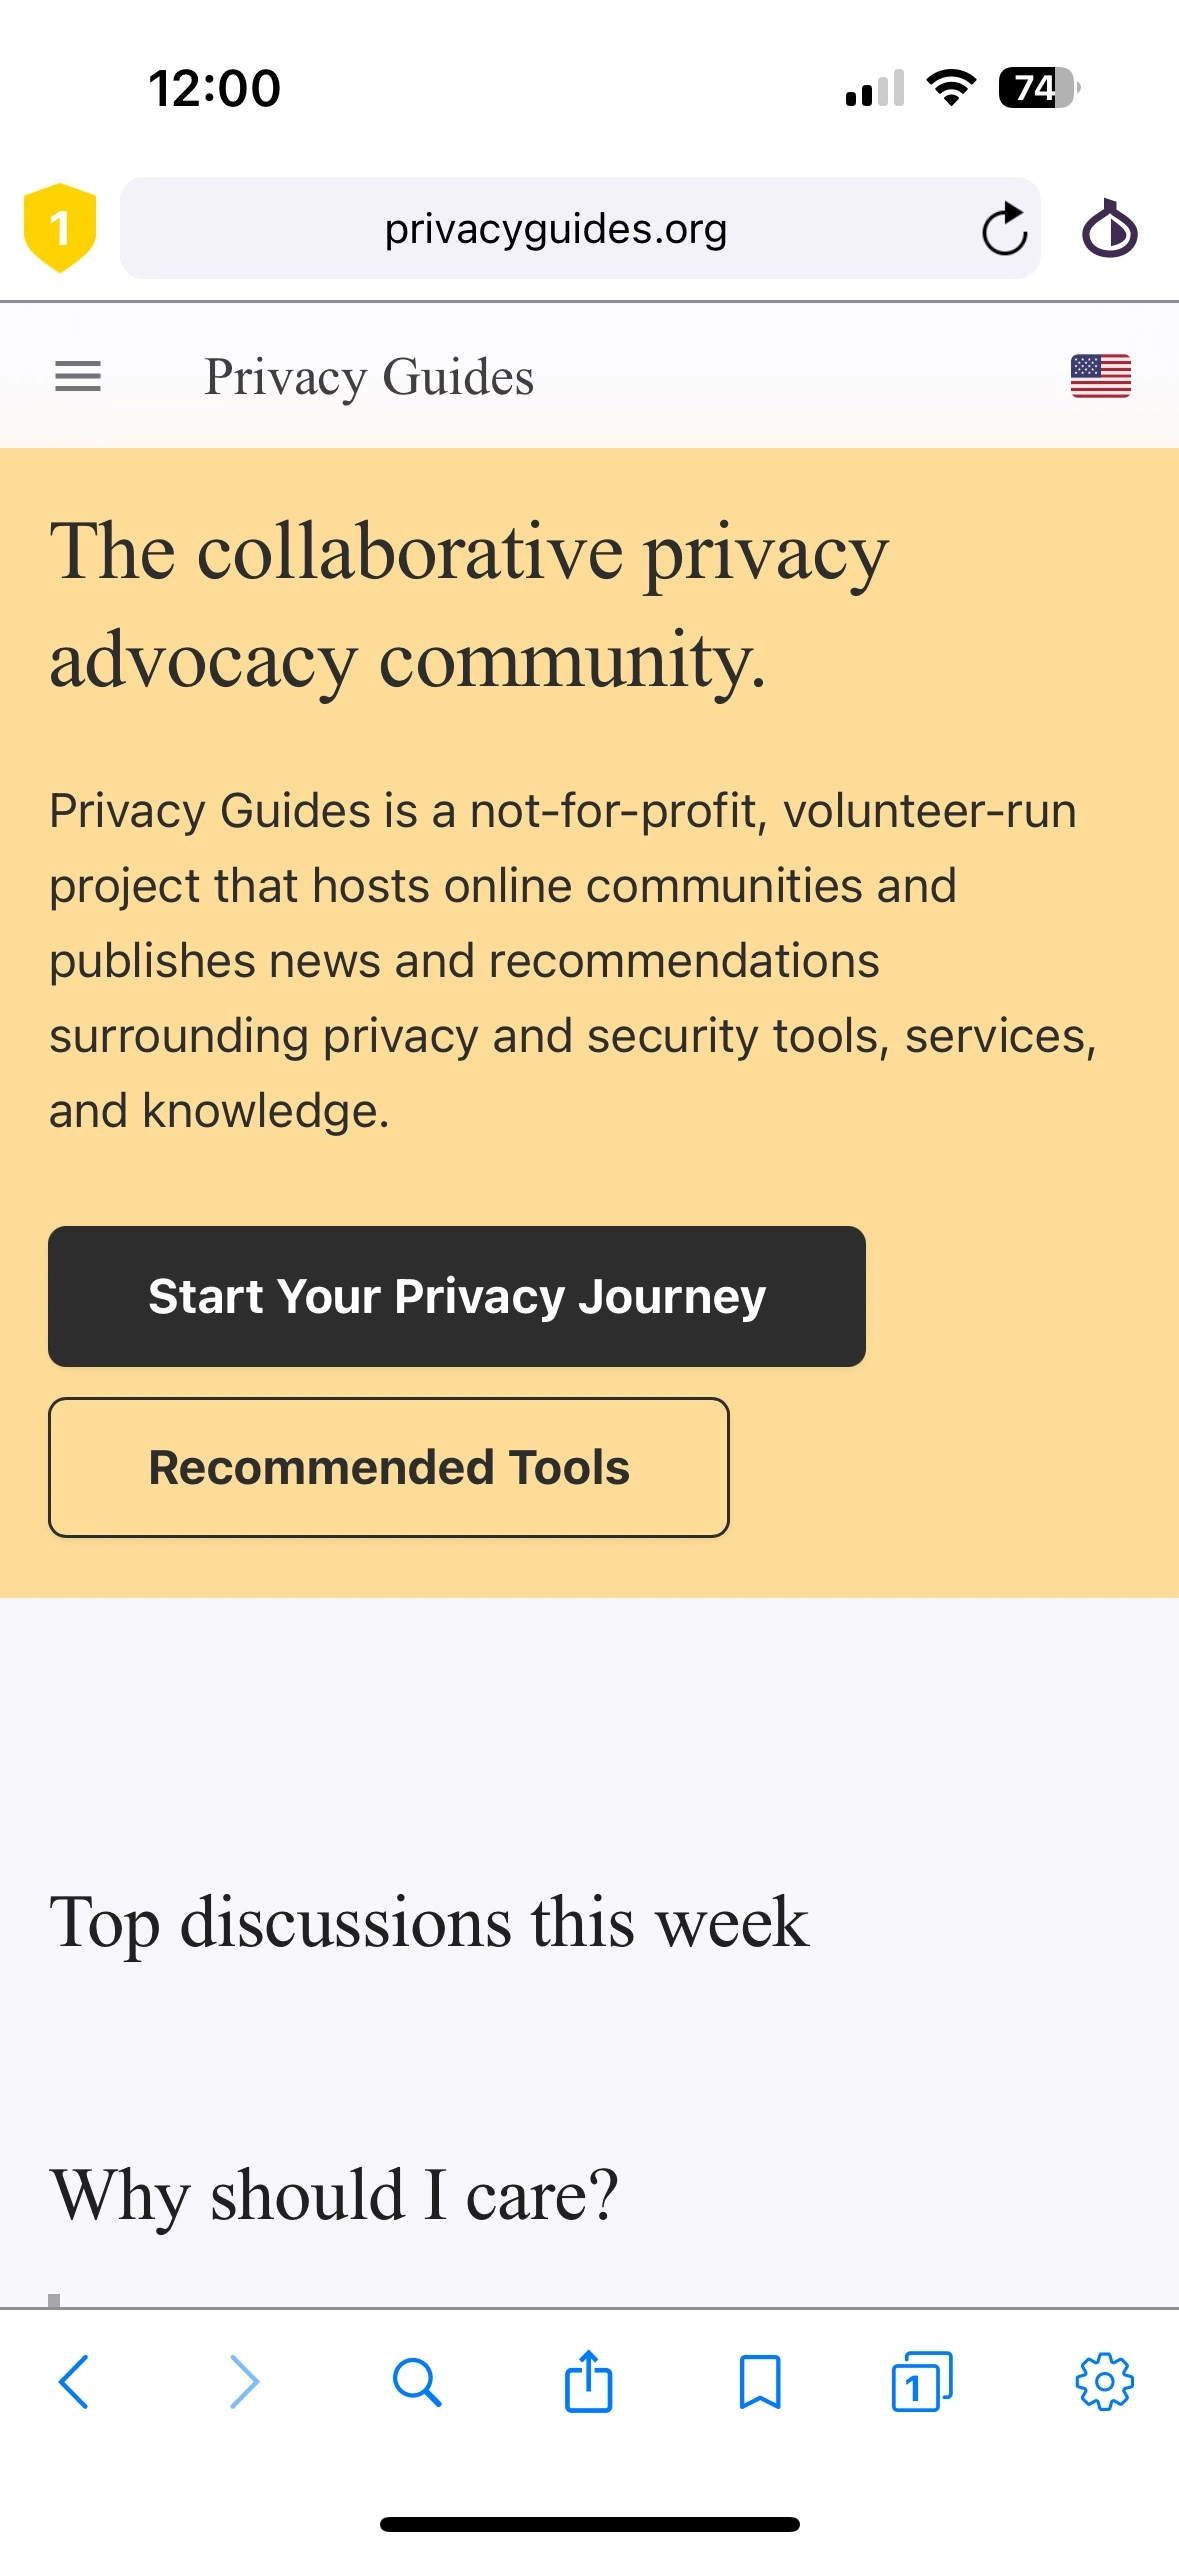Tap the yellow tracker shield badge
Screen dimensions: 1179x2556
(x=59, y=228)
